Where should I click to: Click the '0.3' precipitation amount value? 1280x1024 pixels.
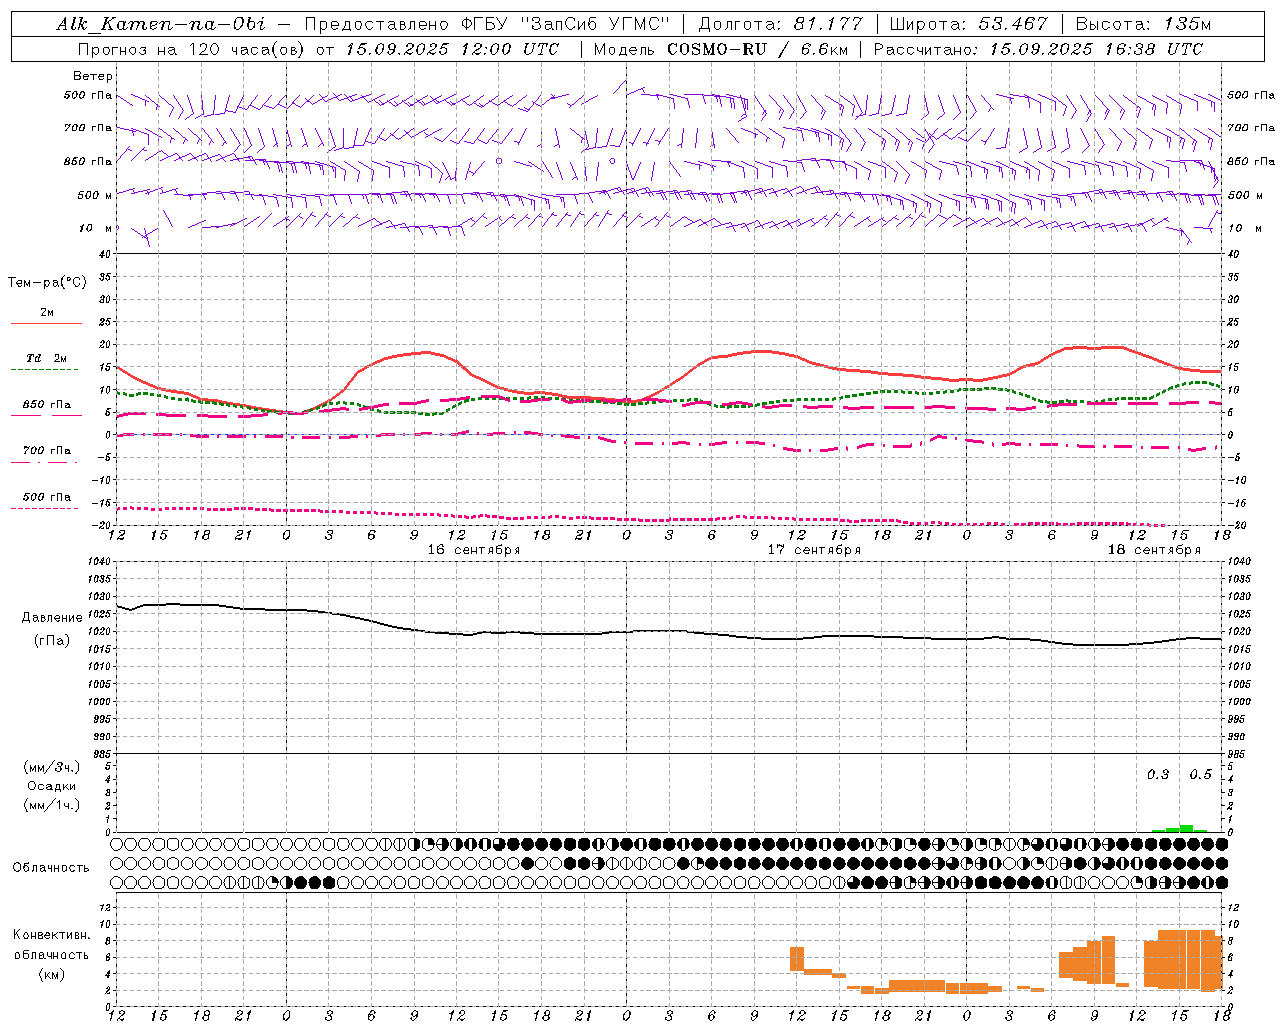[1158, 775]
